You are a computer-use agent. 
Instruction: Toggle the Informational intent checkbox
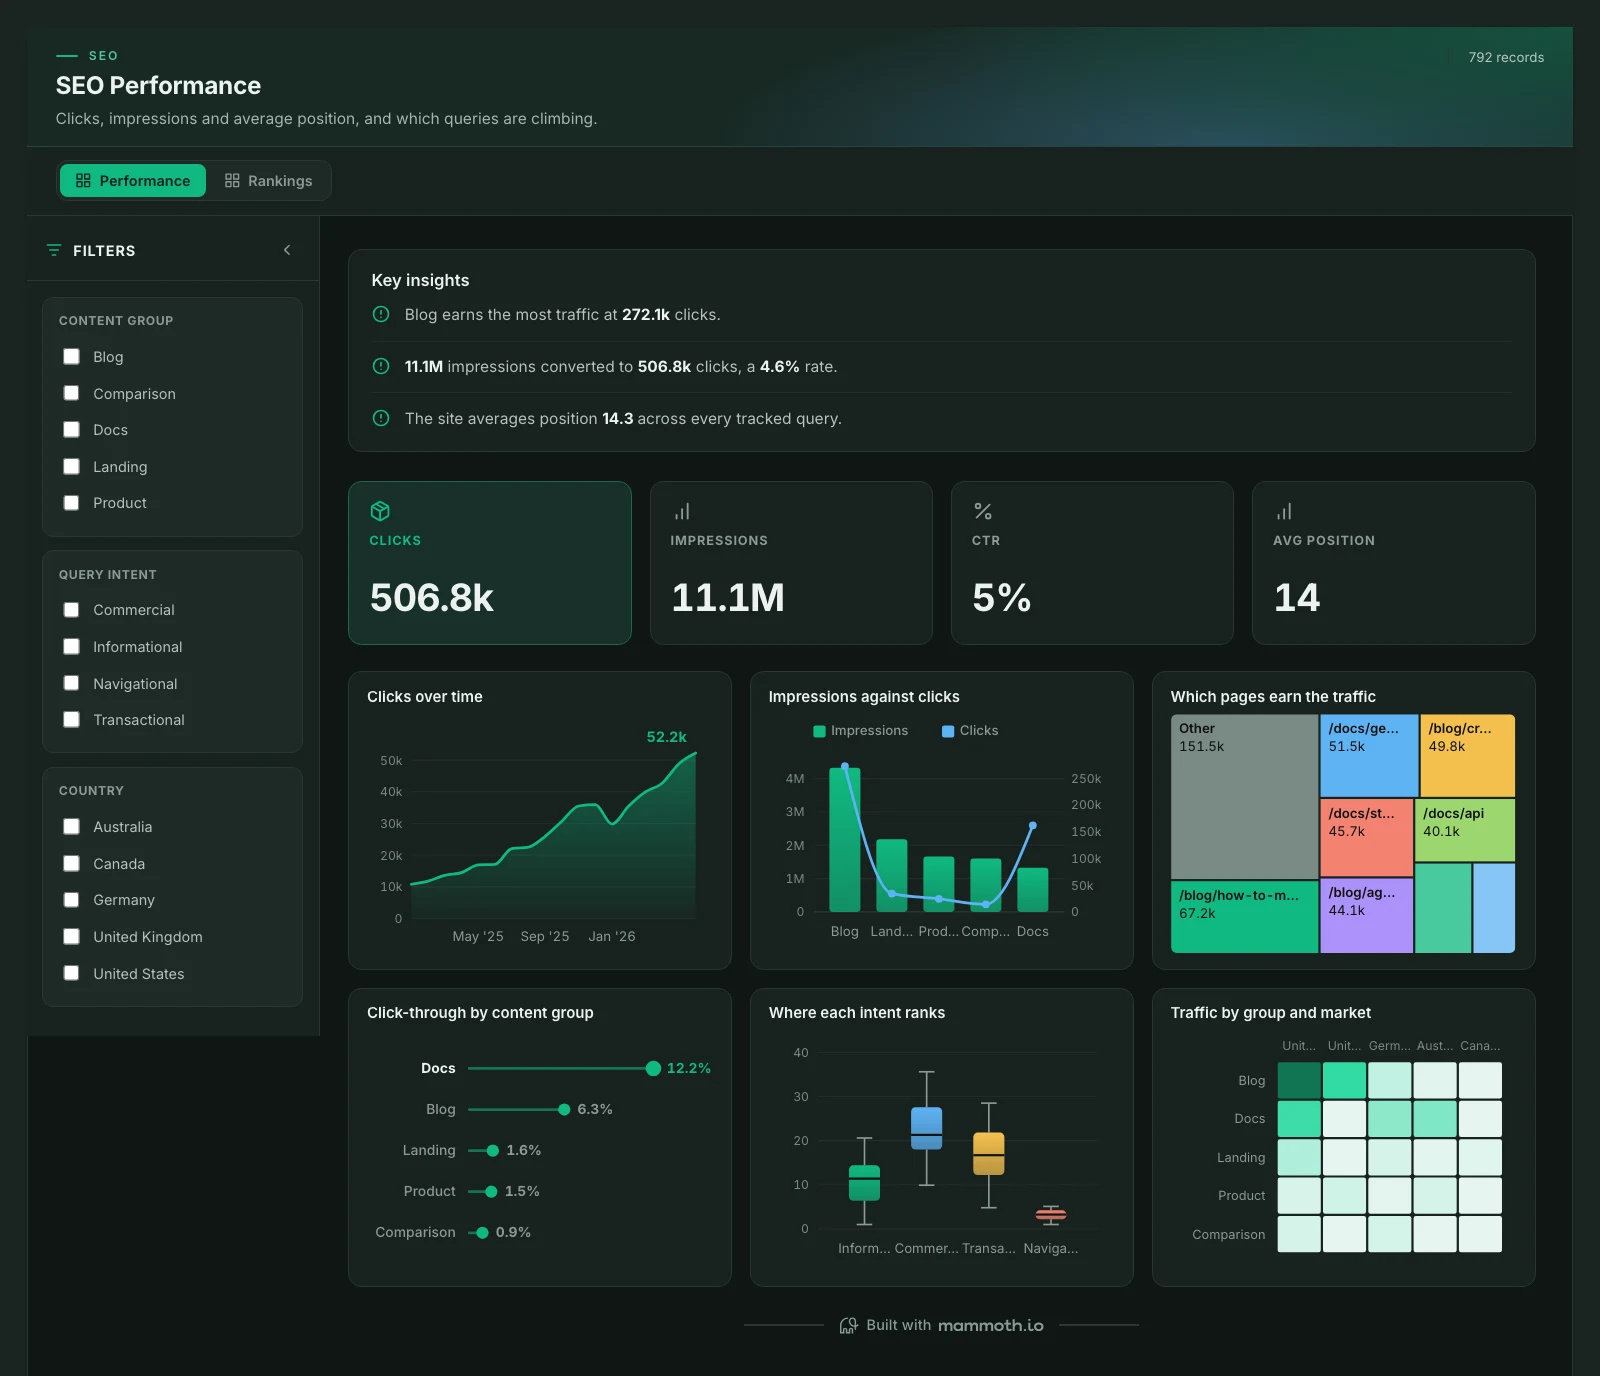pyautogui.click(x=71, y=647)
